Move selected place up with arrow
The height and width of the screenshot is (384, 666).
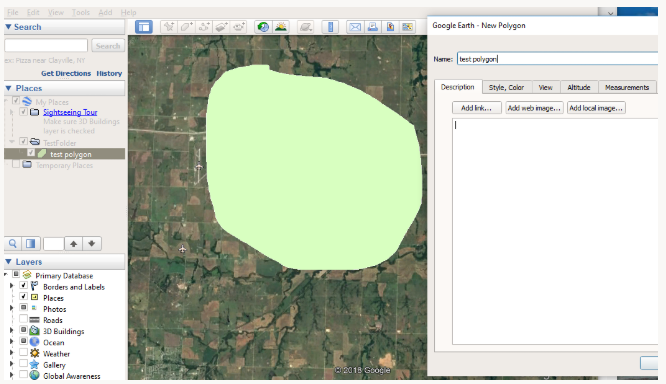73,243
